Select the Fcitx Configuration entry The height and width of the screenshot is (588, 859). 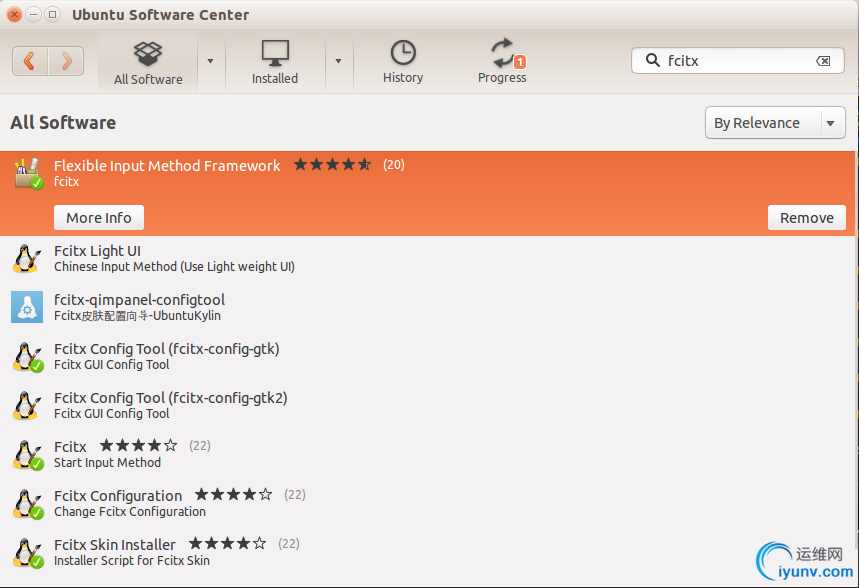427,503
